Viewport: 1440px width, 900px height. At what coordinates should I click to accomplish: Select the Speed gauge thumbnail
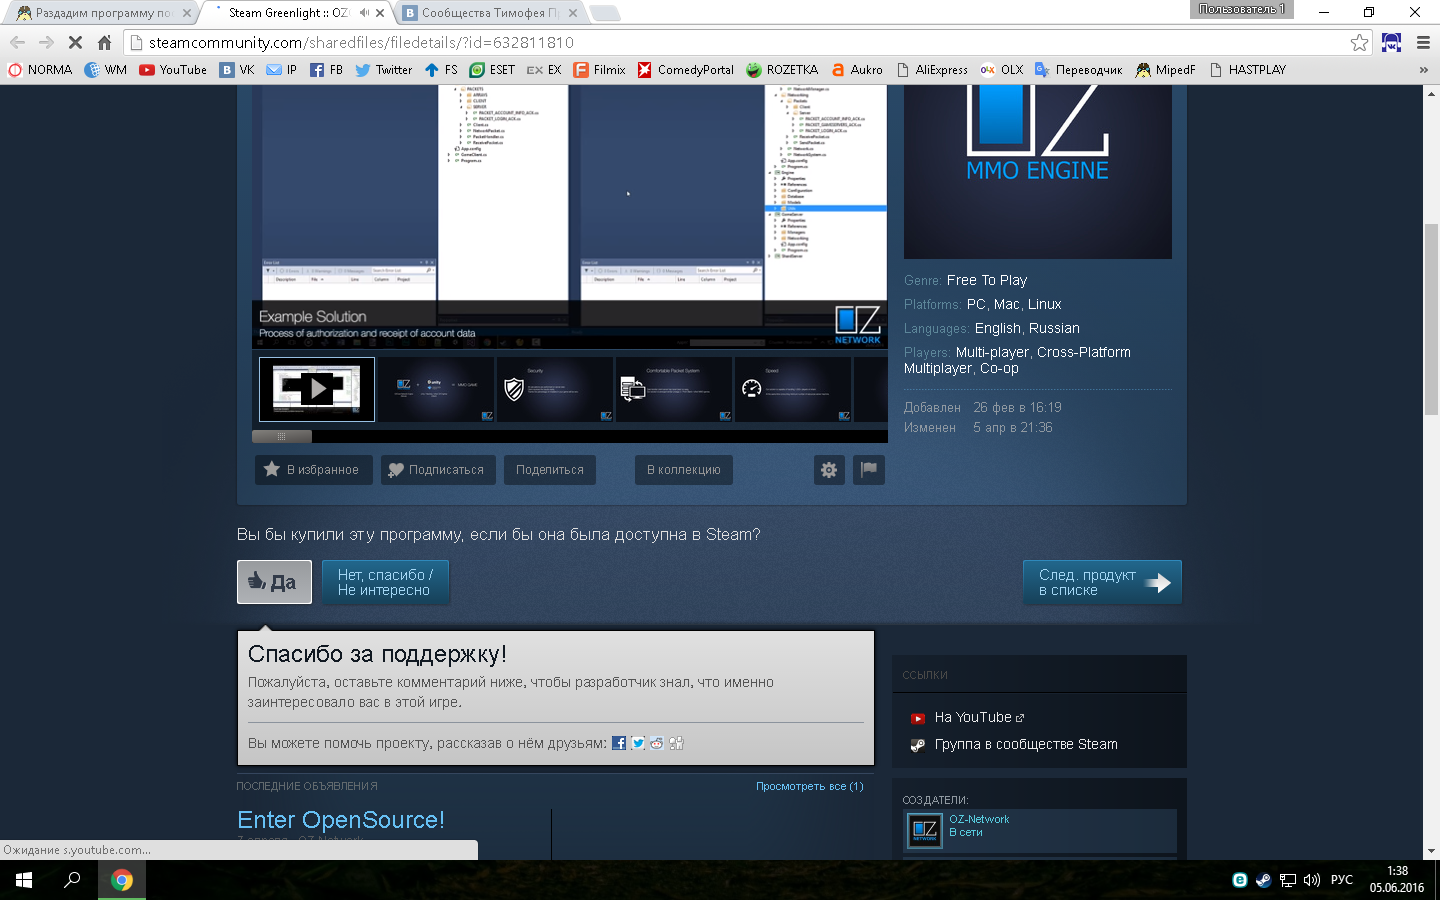tap(792, 389)
